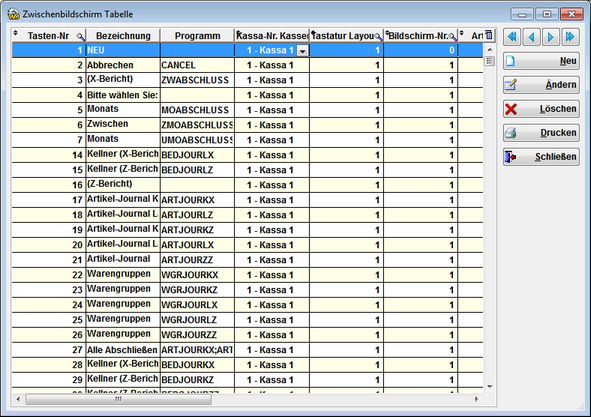Click search icon in Bildschirm-Nr. header

(453, 37)
